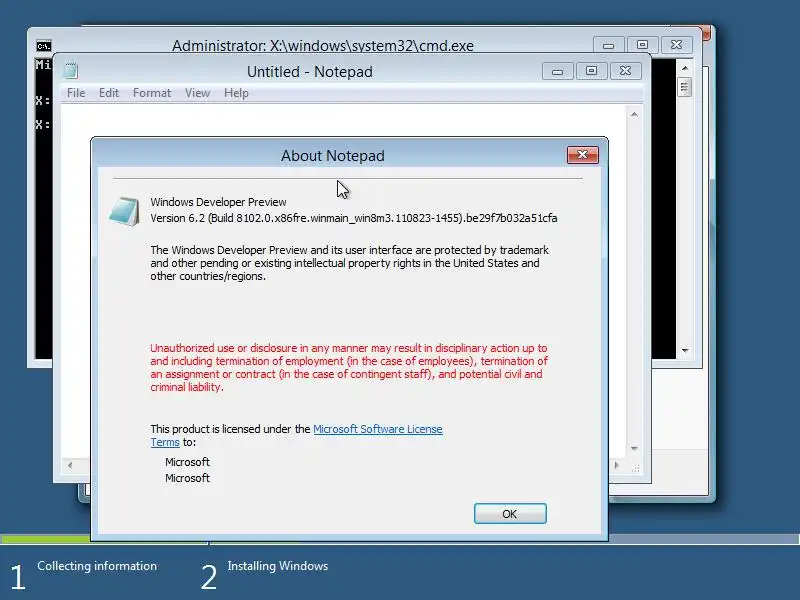This screenshot has height=600, width=800.
Task: Close the About Notepad dialog
Action: [x=583, y=155]
